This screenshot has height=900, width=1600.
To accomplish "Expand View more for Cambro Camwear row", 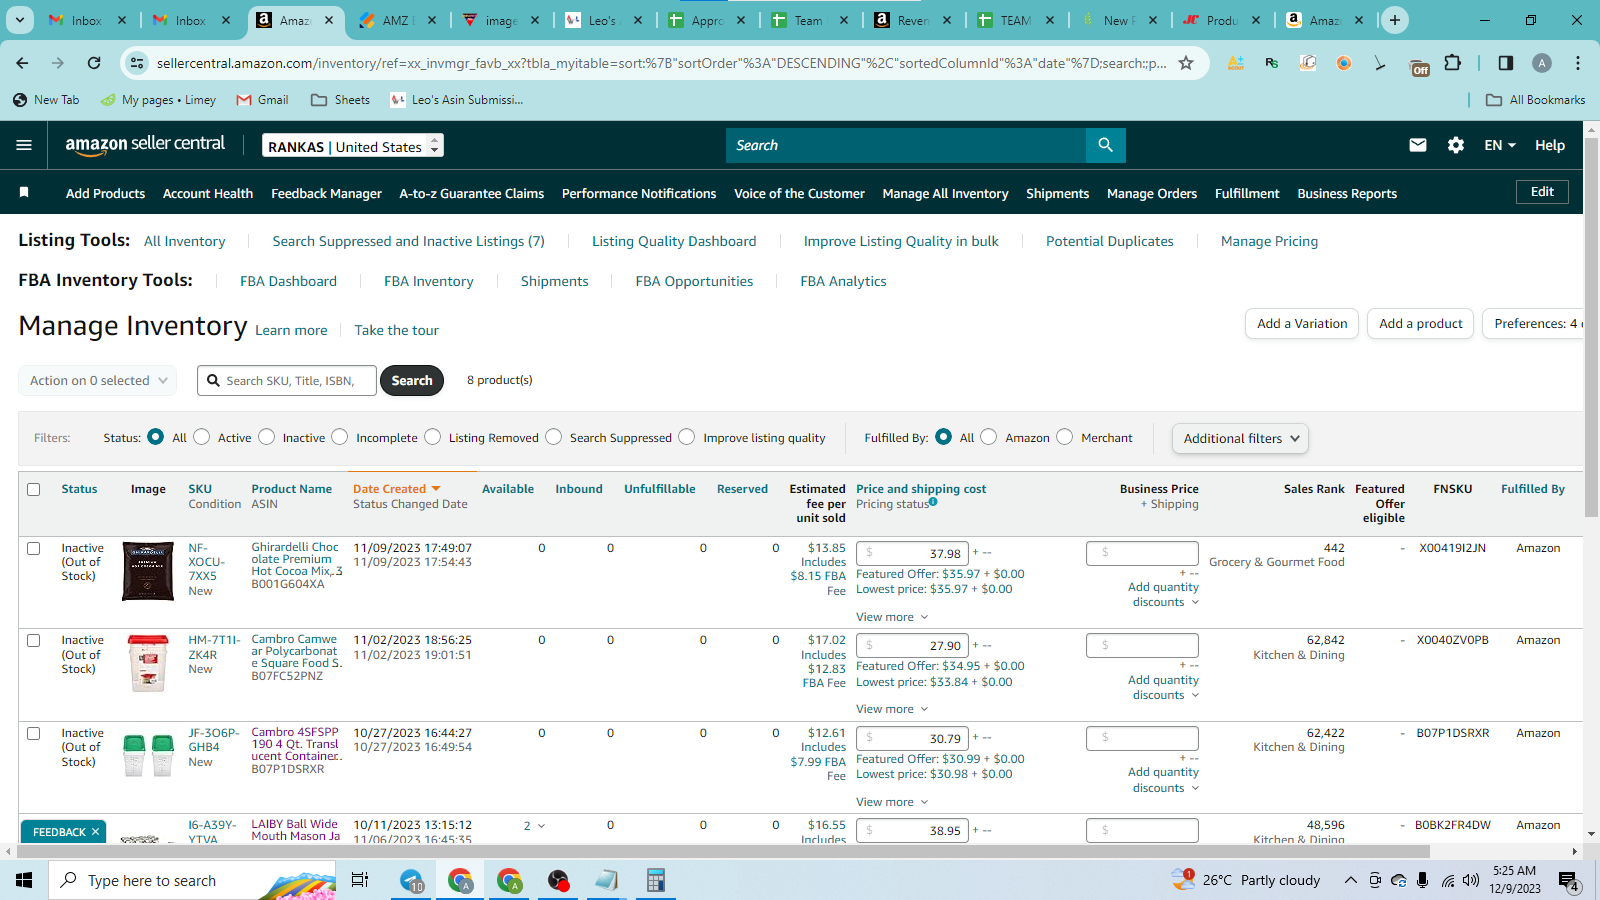I will point(892,709).
